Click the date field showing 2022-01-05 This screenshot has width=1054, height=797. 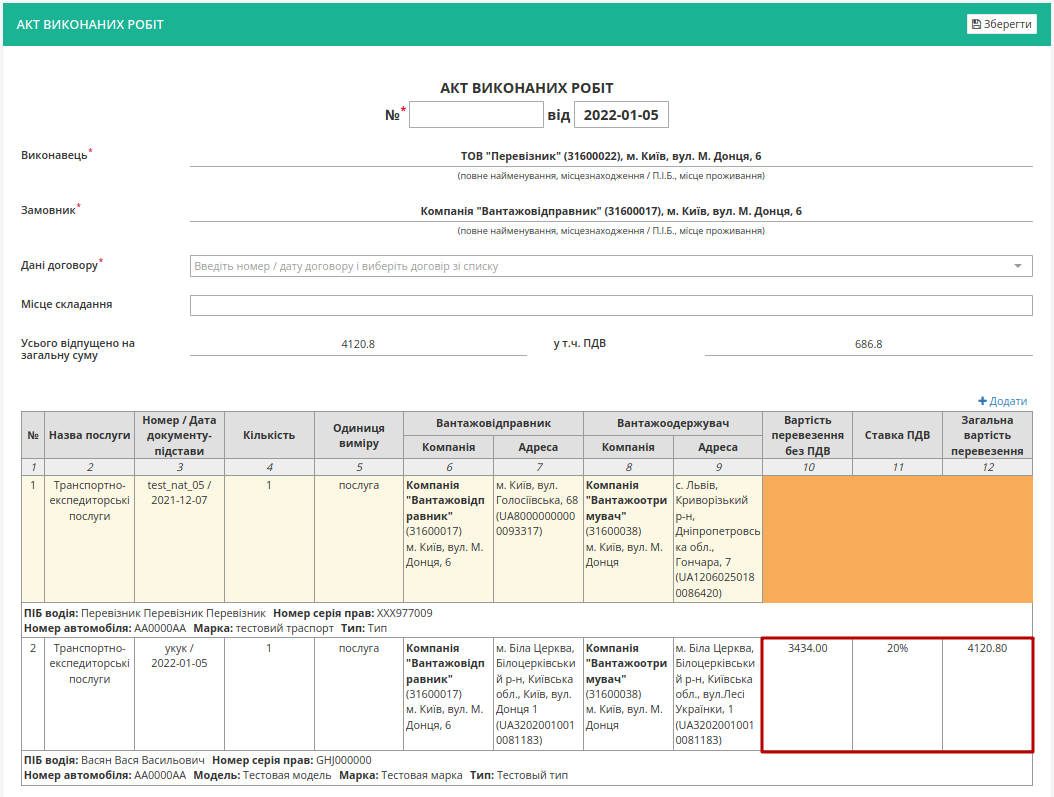click(x=621, y=115)
